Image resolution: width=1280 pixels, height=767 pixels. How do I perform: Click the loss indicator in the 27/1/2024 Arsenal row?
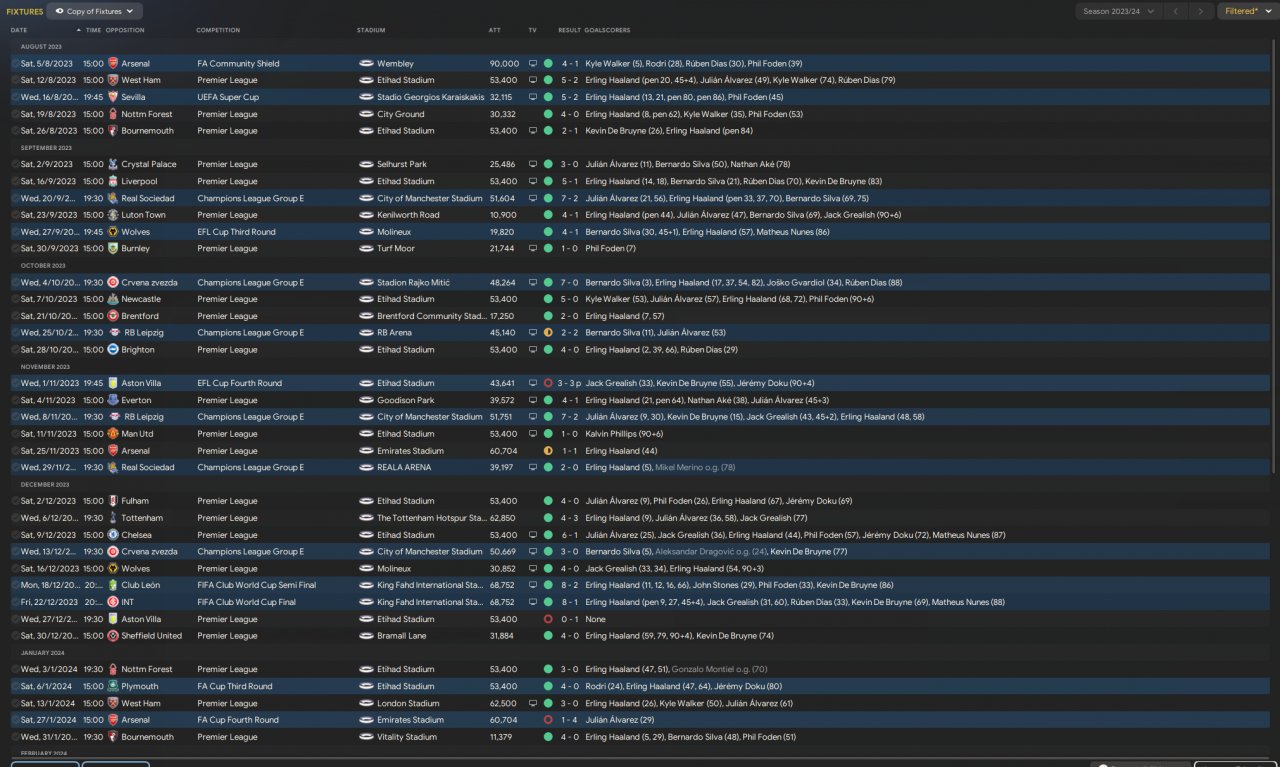click(548, 720)
